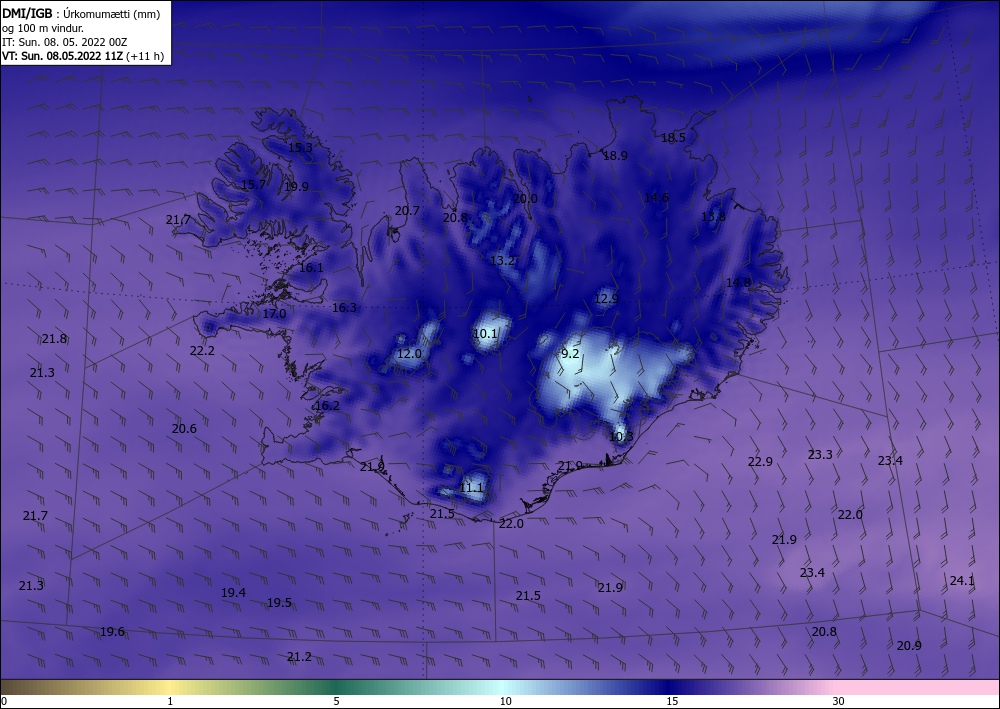Click the 23.3 map value

[820, 454]
